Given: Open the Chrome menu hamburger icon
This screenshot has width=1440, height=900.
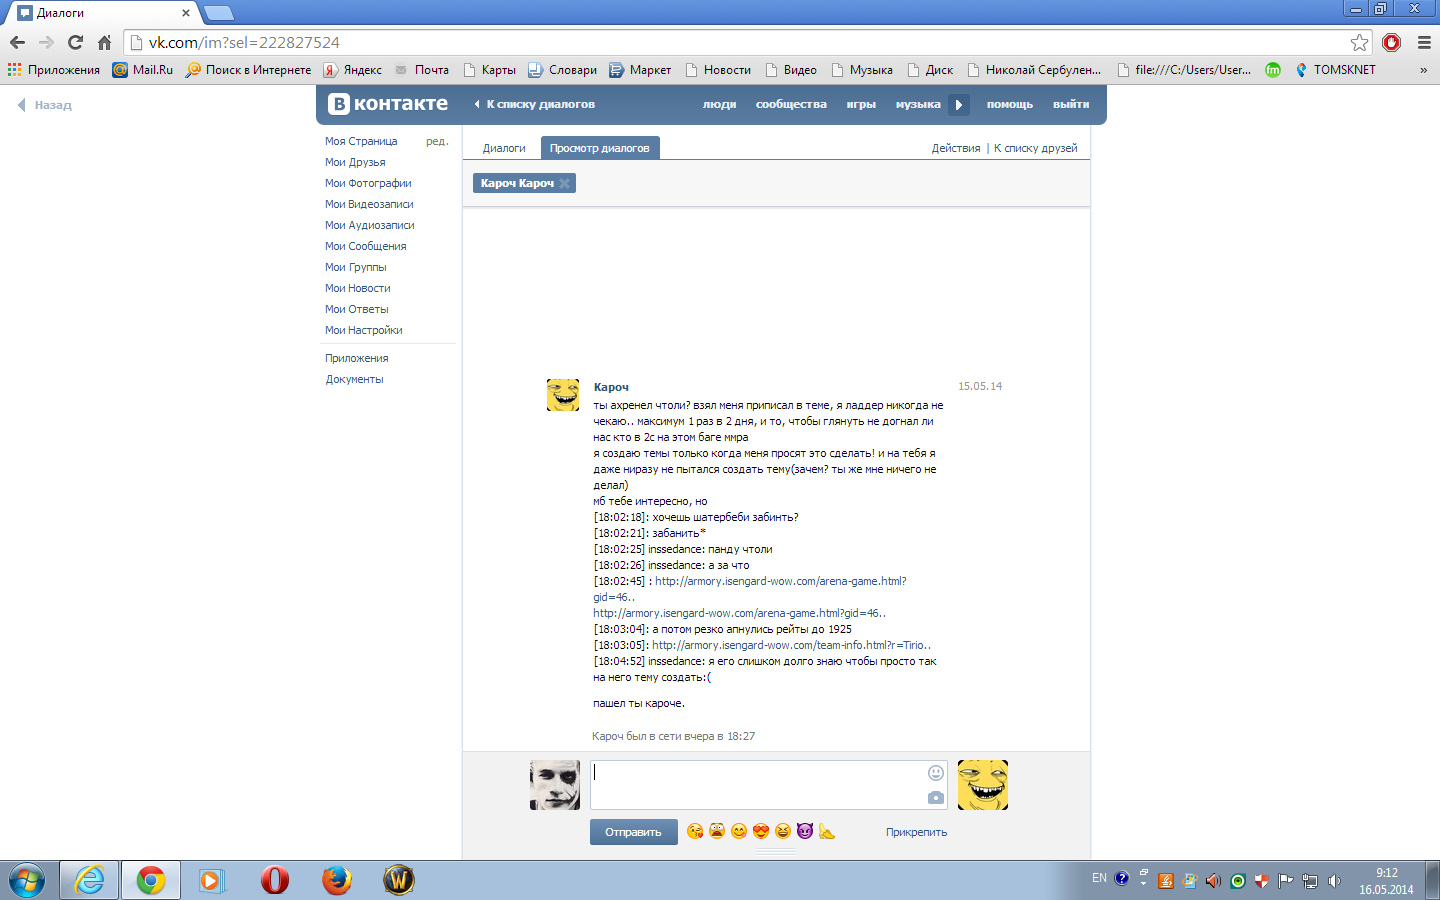Looking at the screenshot, I should coord(1424,42).
